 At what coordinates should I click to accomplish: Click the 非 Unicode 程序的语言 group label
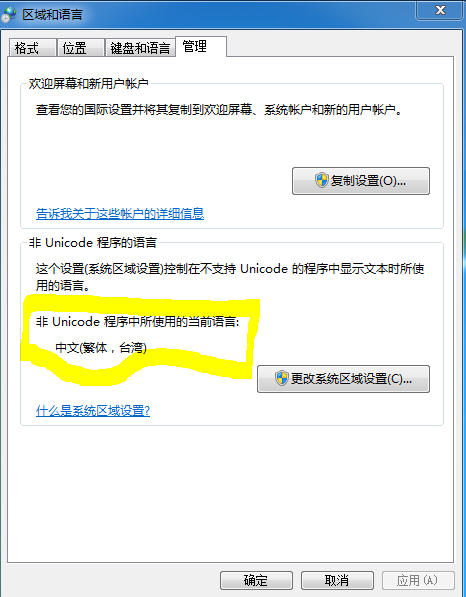click(x=93, y=243)
